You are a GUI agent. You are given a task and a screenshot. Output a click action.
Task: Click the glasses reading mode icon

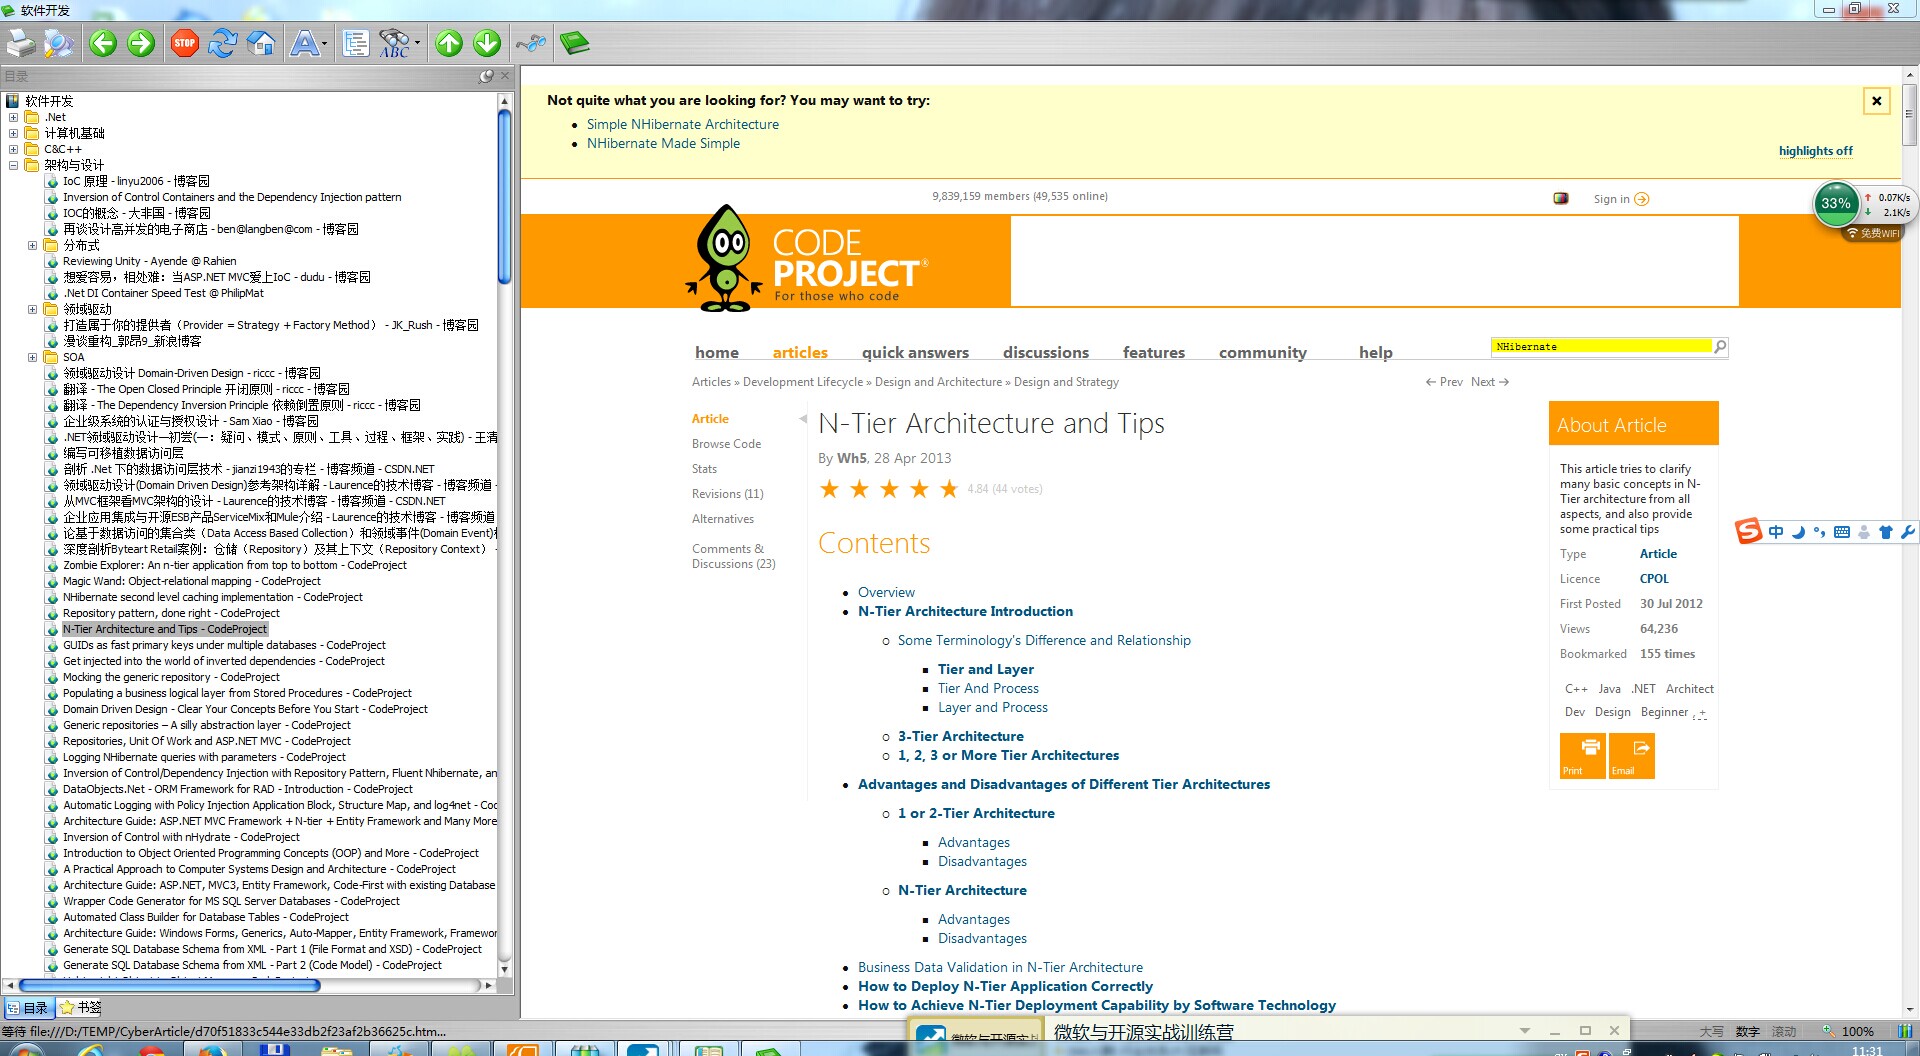point(531,43)
